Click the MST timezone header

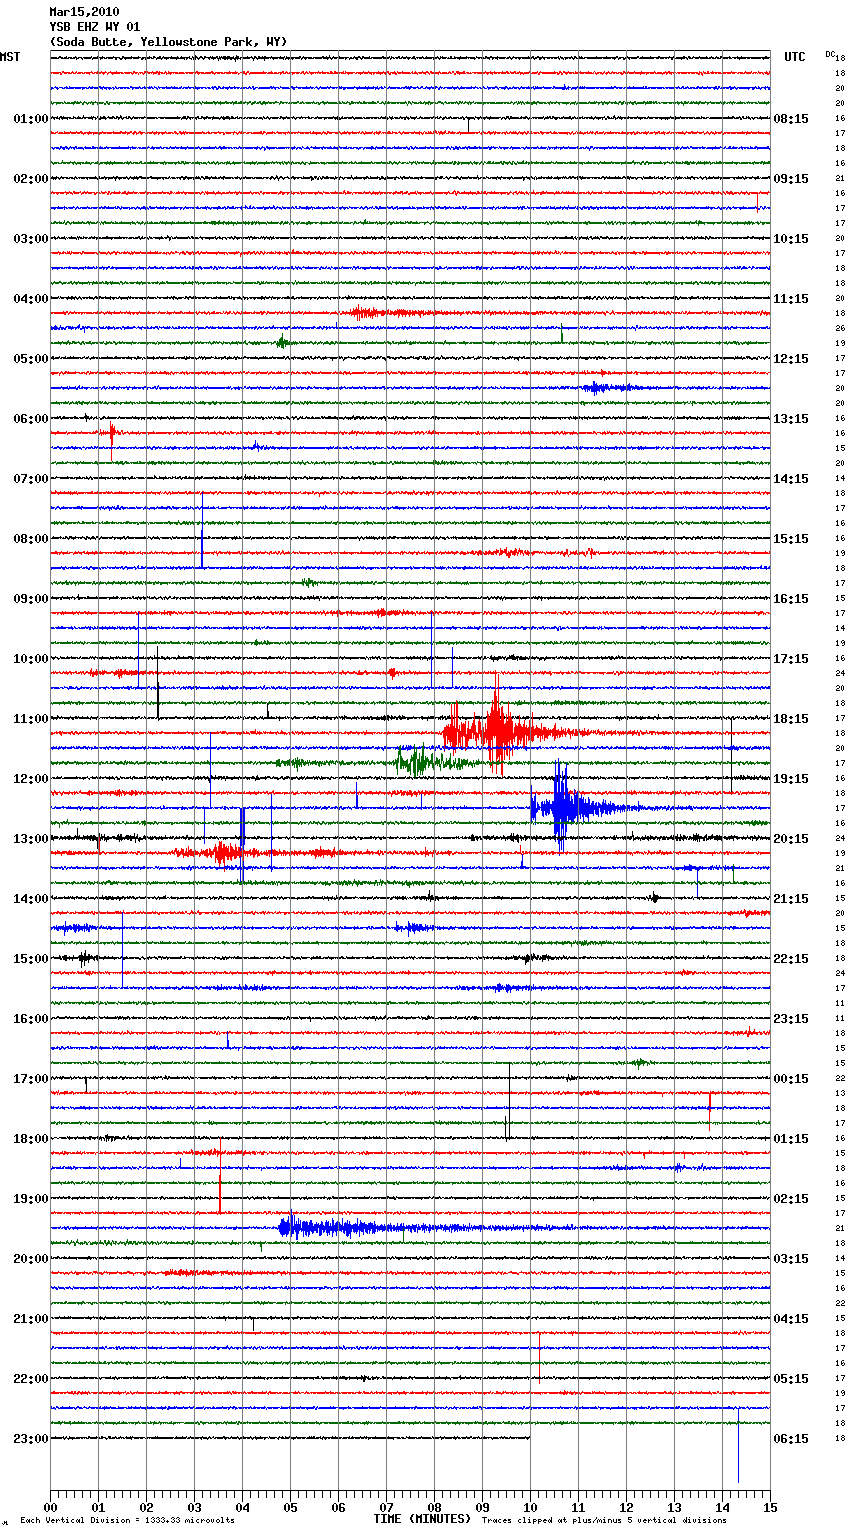pyautogui.click(x=10, y=57)
